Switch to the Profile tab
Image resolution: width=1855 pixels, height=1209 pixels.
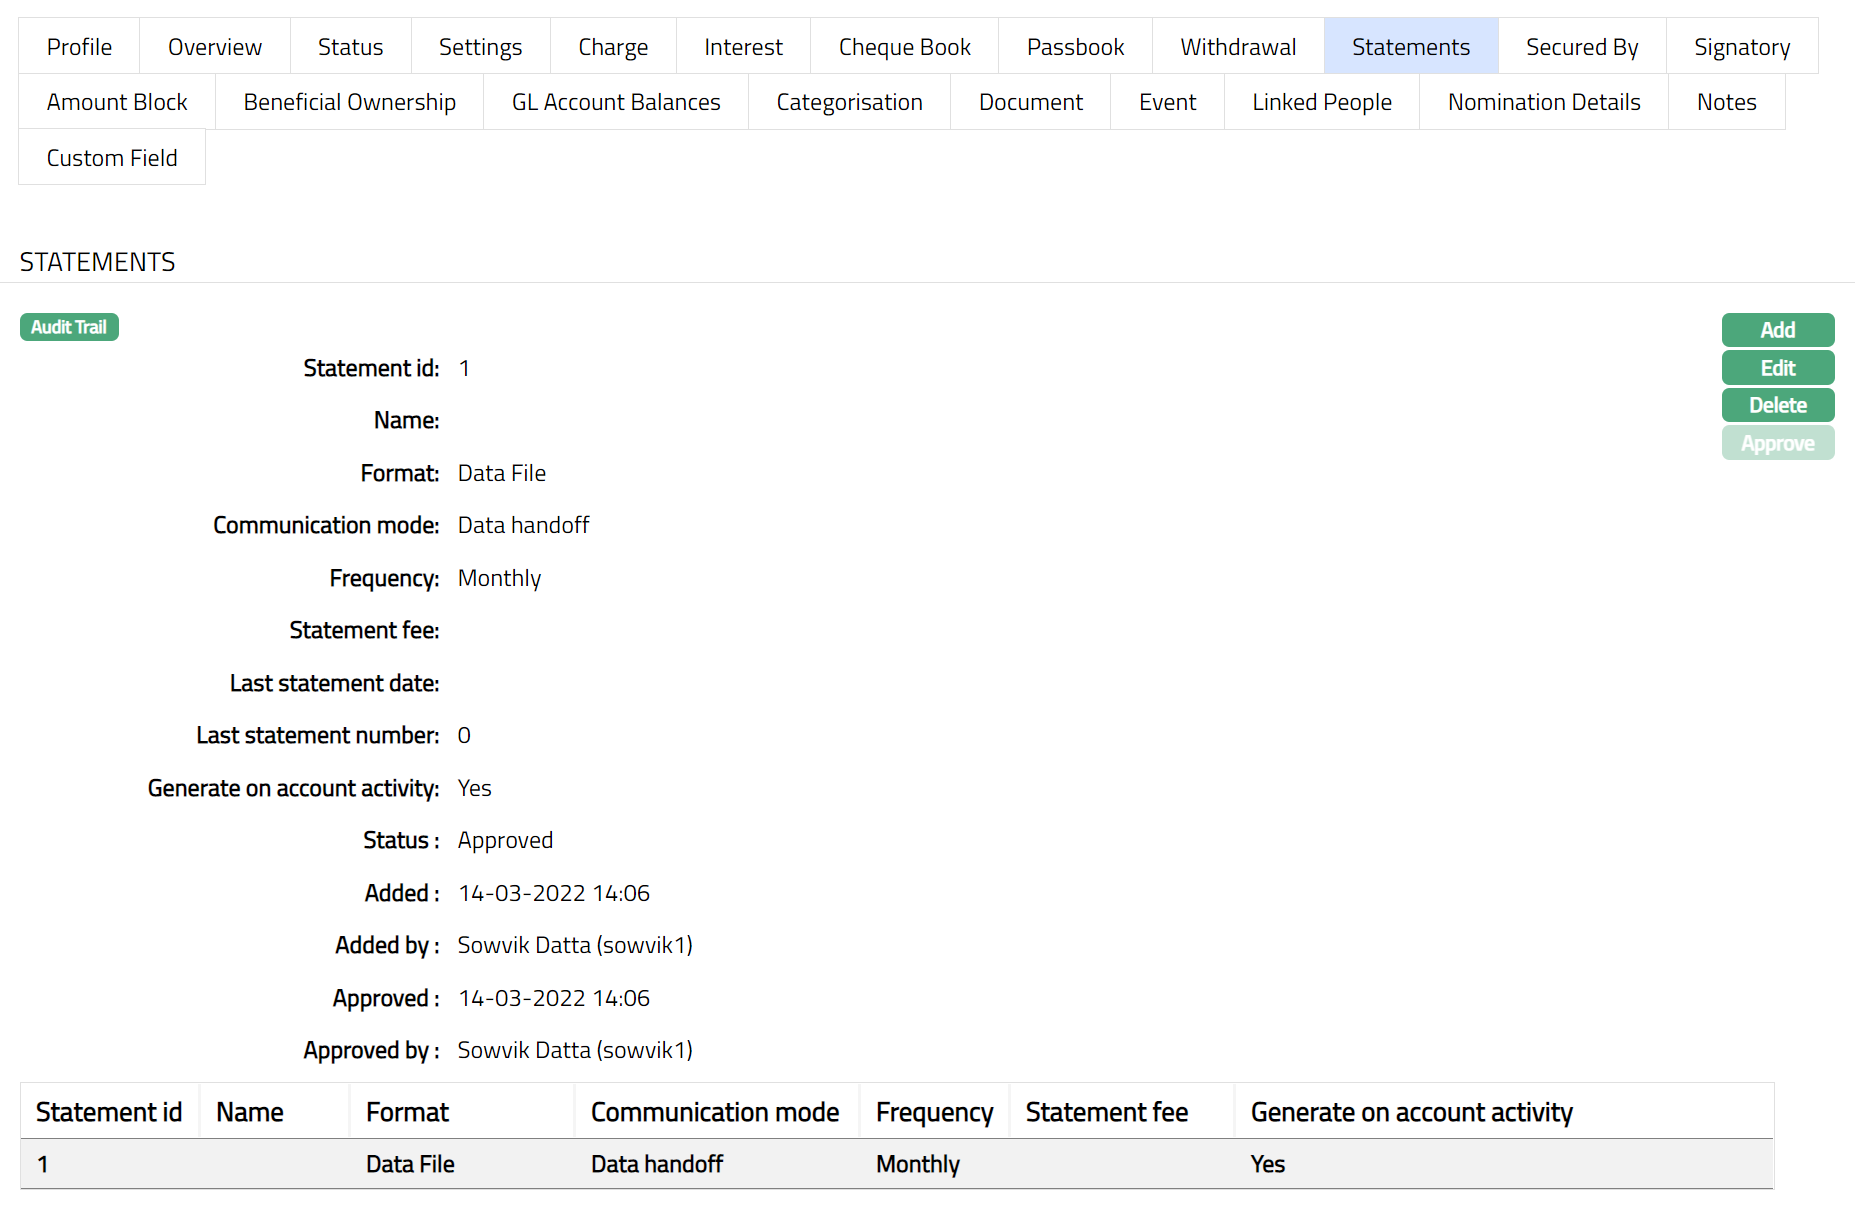pos(79,47)
